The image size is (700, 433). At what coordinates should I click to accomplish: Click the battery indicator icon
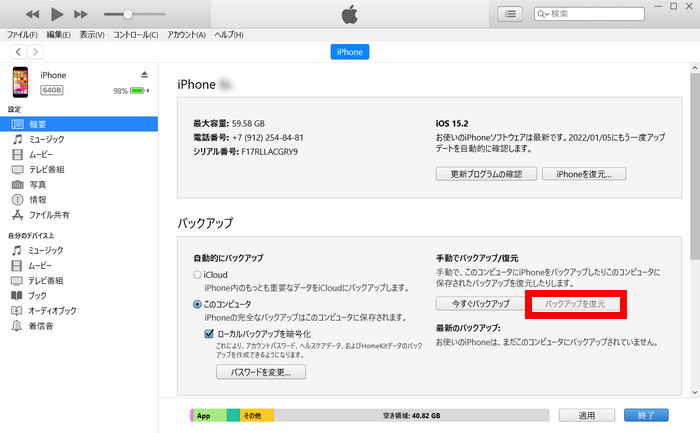point(138,91)
